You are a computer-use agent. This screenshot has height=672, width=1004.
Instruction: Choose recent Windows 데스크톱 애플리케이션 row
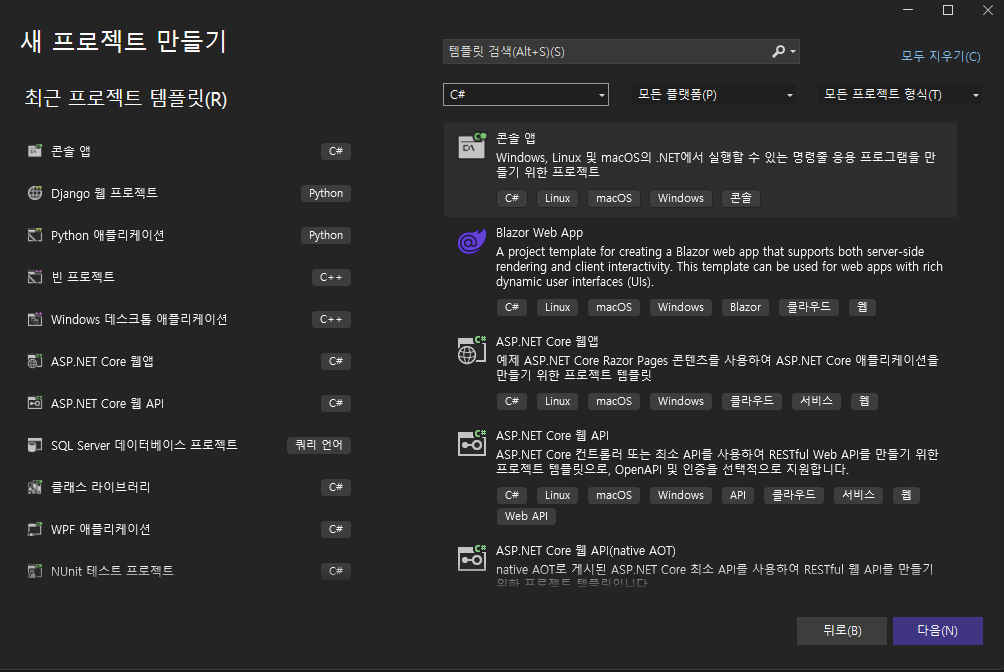[x=188, y=319]
